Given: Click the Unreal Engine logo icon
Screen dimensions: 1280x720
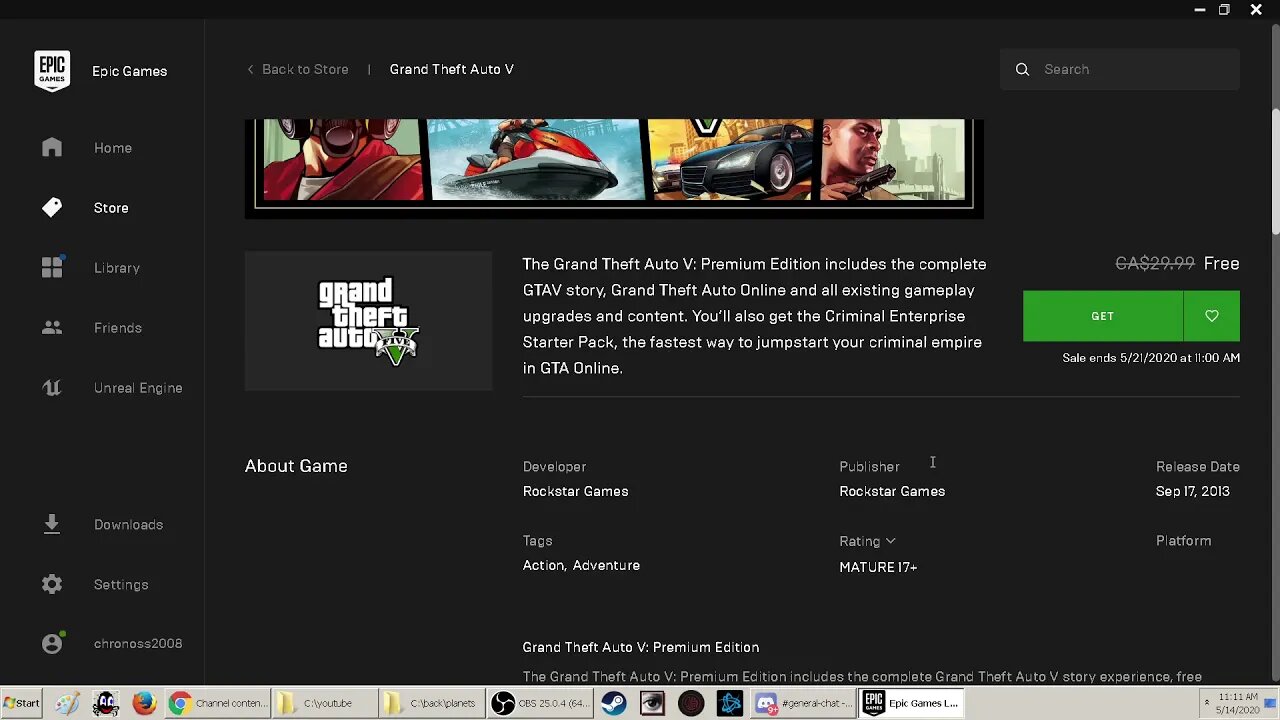Looking at the screenshot, I should pos(52,388).
